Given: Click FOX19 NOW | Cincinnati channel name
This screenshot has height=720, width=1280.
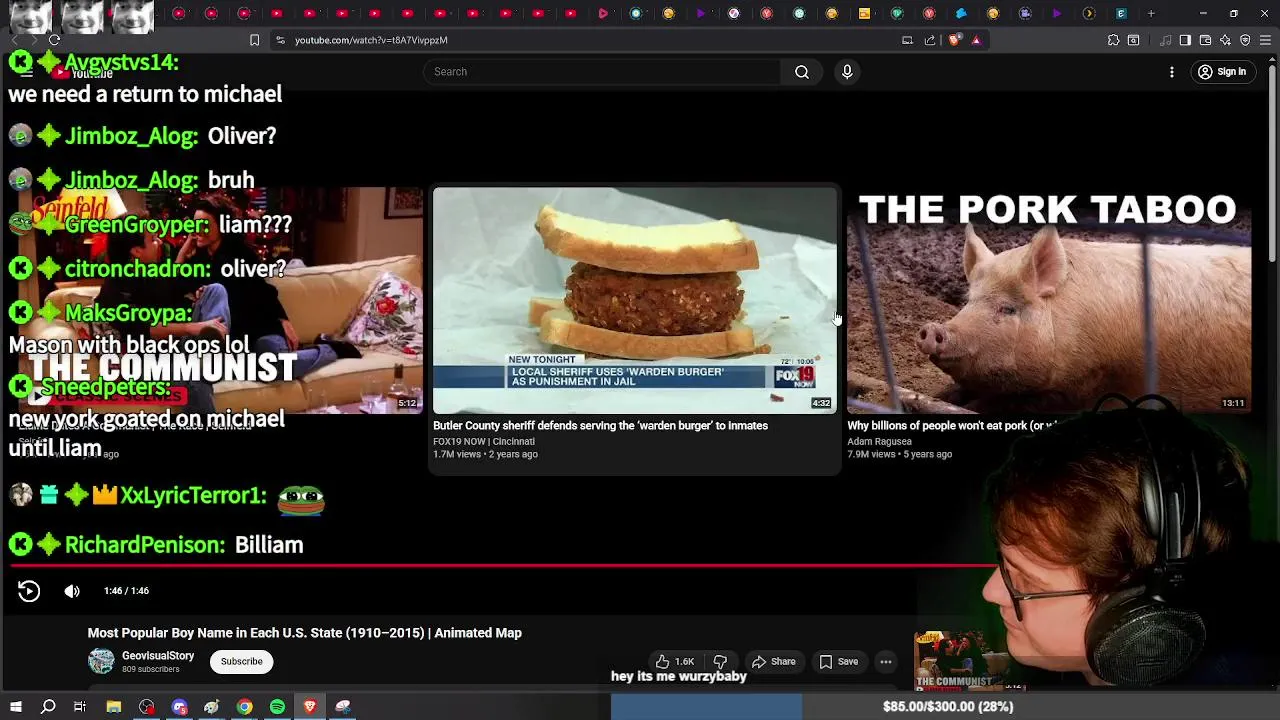Looking at the screenshot, I should point(484,441).
